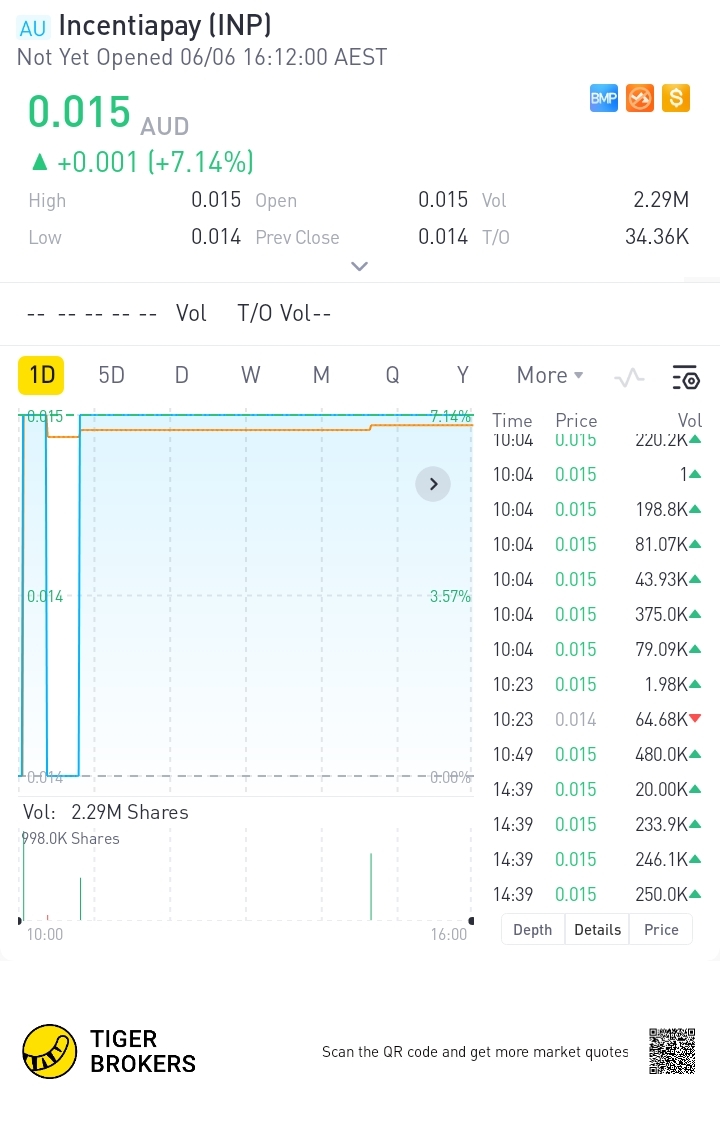Click the right end handle of the volume timeline
This screenshot has height=1142, width=720.
472,920
